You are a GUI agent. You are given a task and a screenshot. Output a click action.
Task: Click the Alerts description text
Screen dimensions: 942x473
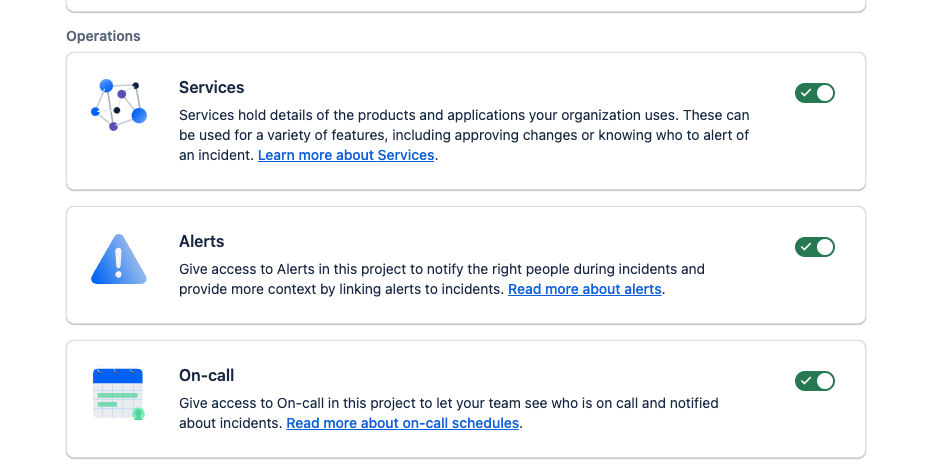pyautogui.click(x=442, y=269)
